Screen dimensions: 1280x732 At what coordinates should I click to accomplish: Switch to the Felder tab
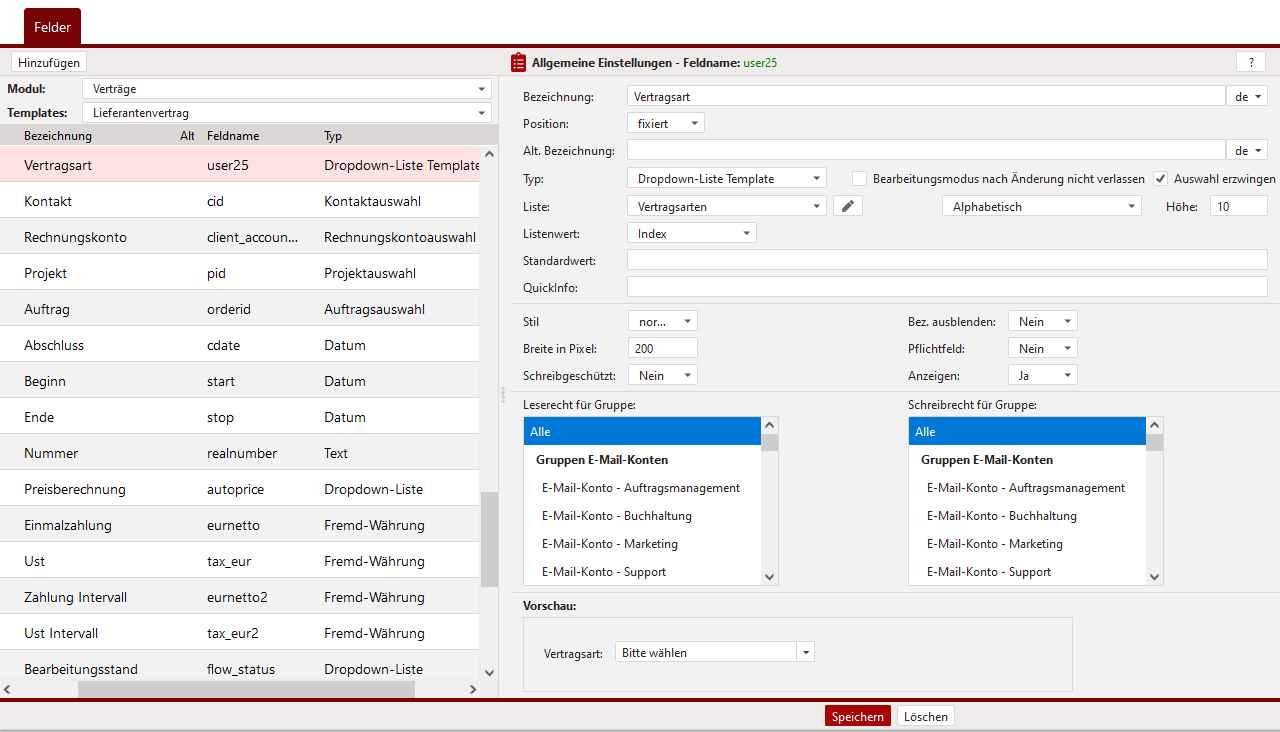point(52,27)
